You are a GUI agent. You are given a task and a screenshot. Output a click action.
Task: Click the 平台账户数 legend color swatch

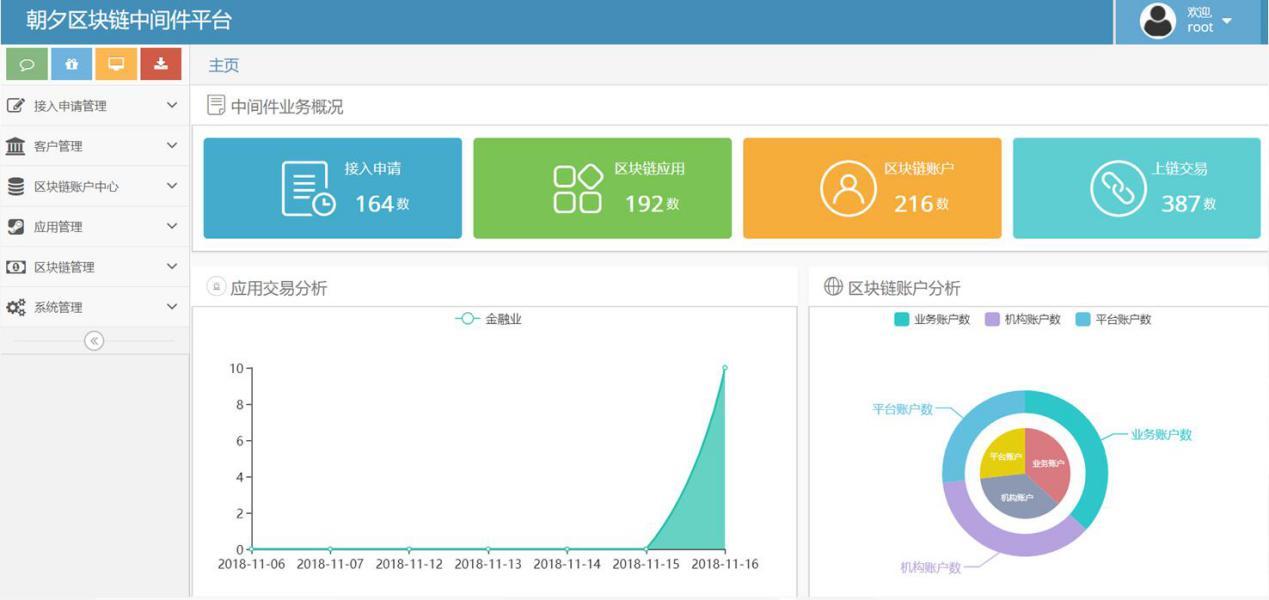point(1083,319)
